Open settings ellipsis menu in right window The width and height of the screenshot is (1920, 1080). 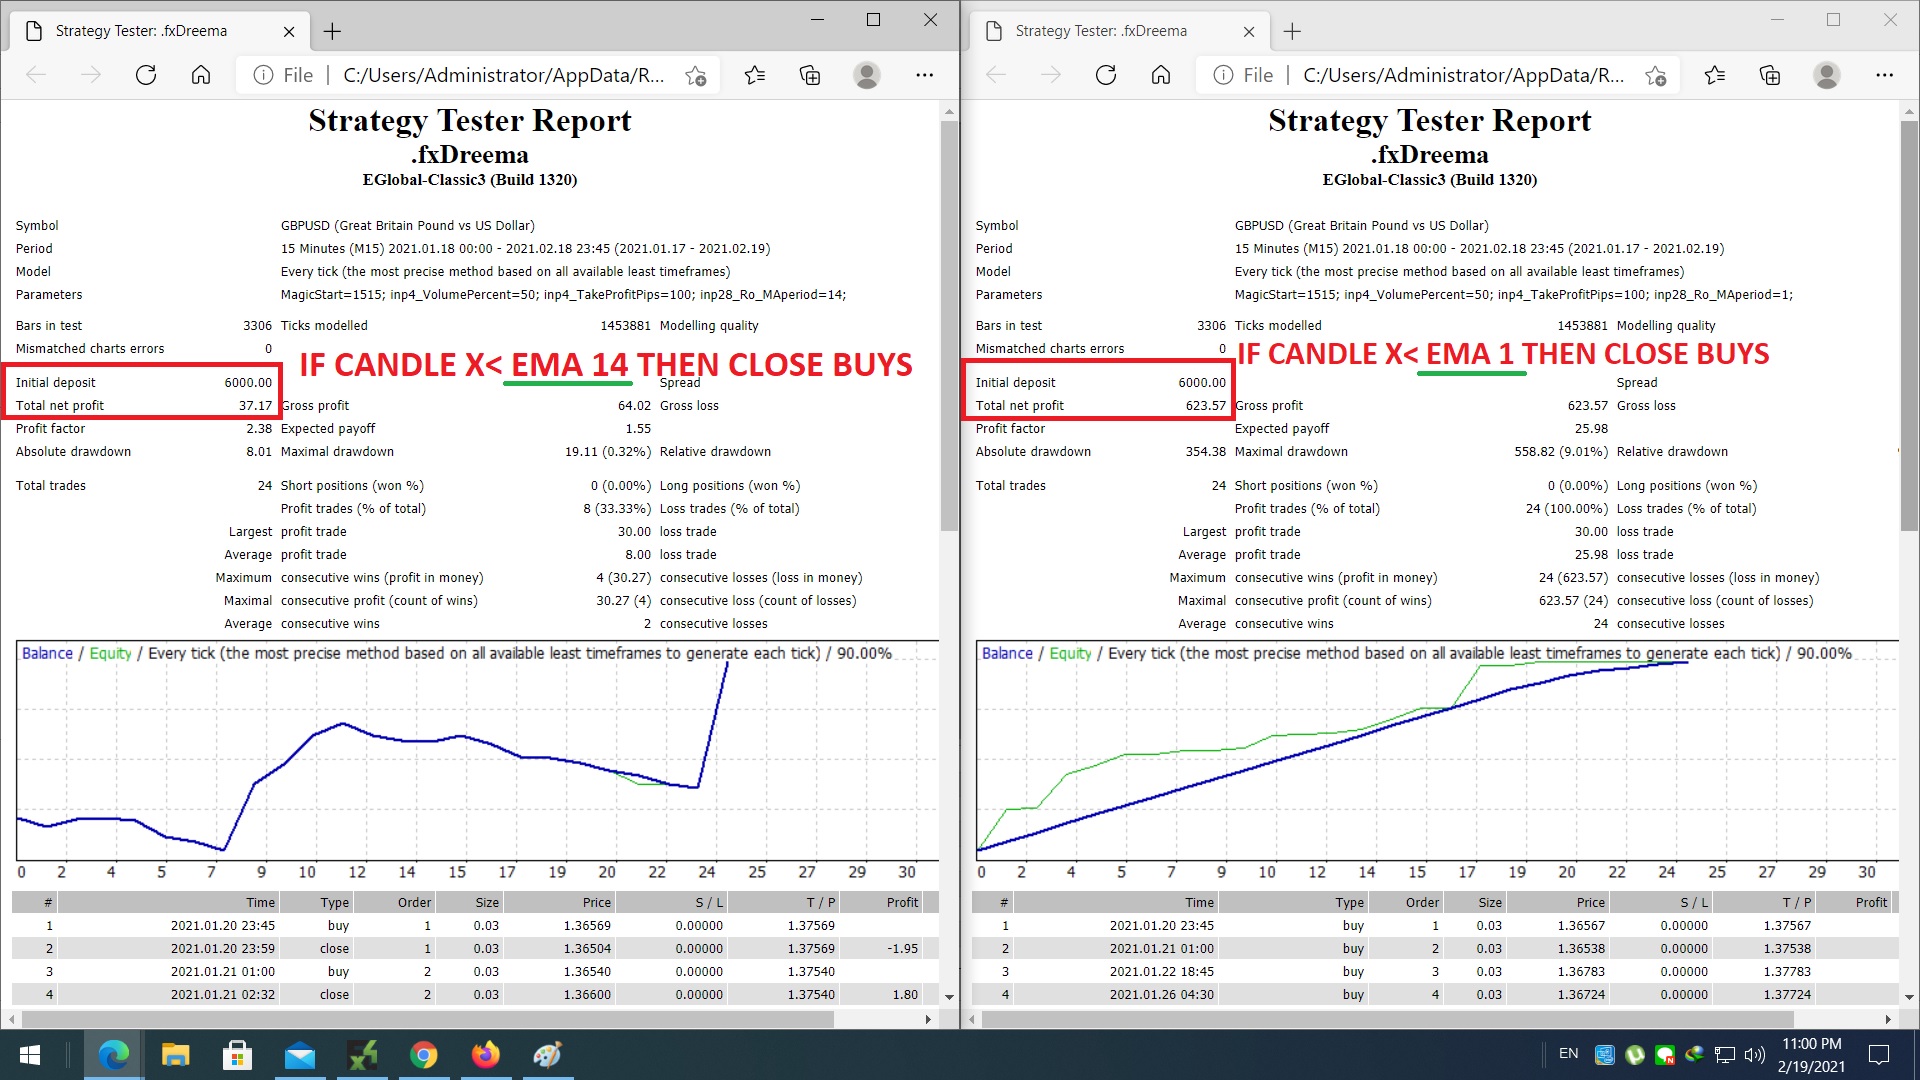click(x=1885, y=75)
